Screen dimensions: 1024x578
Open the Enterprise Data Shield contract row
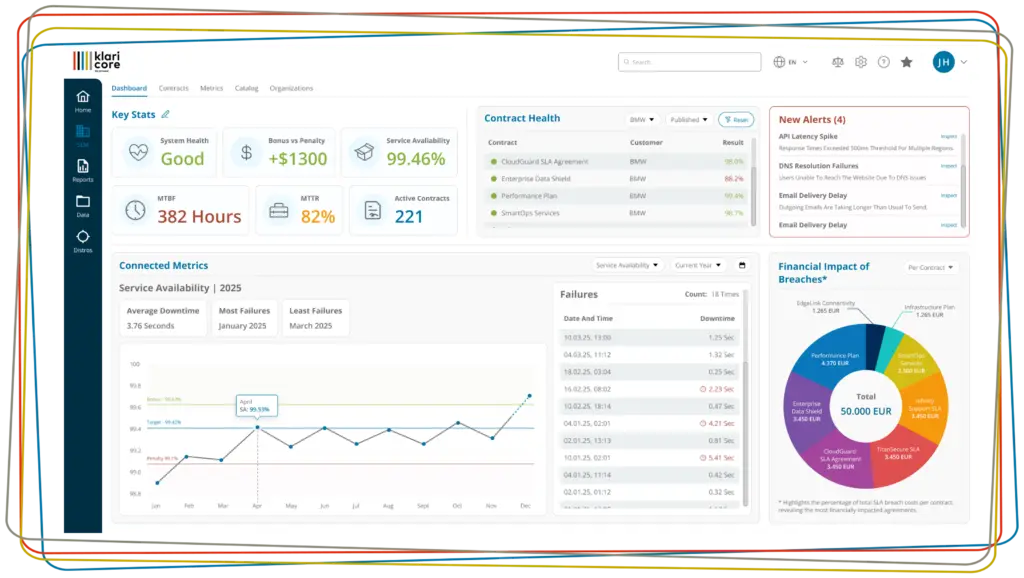point(616,178)
